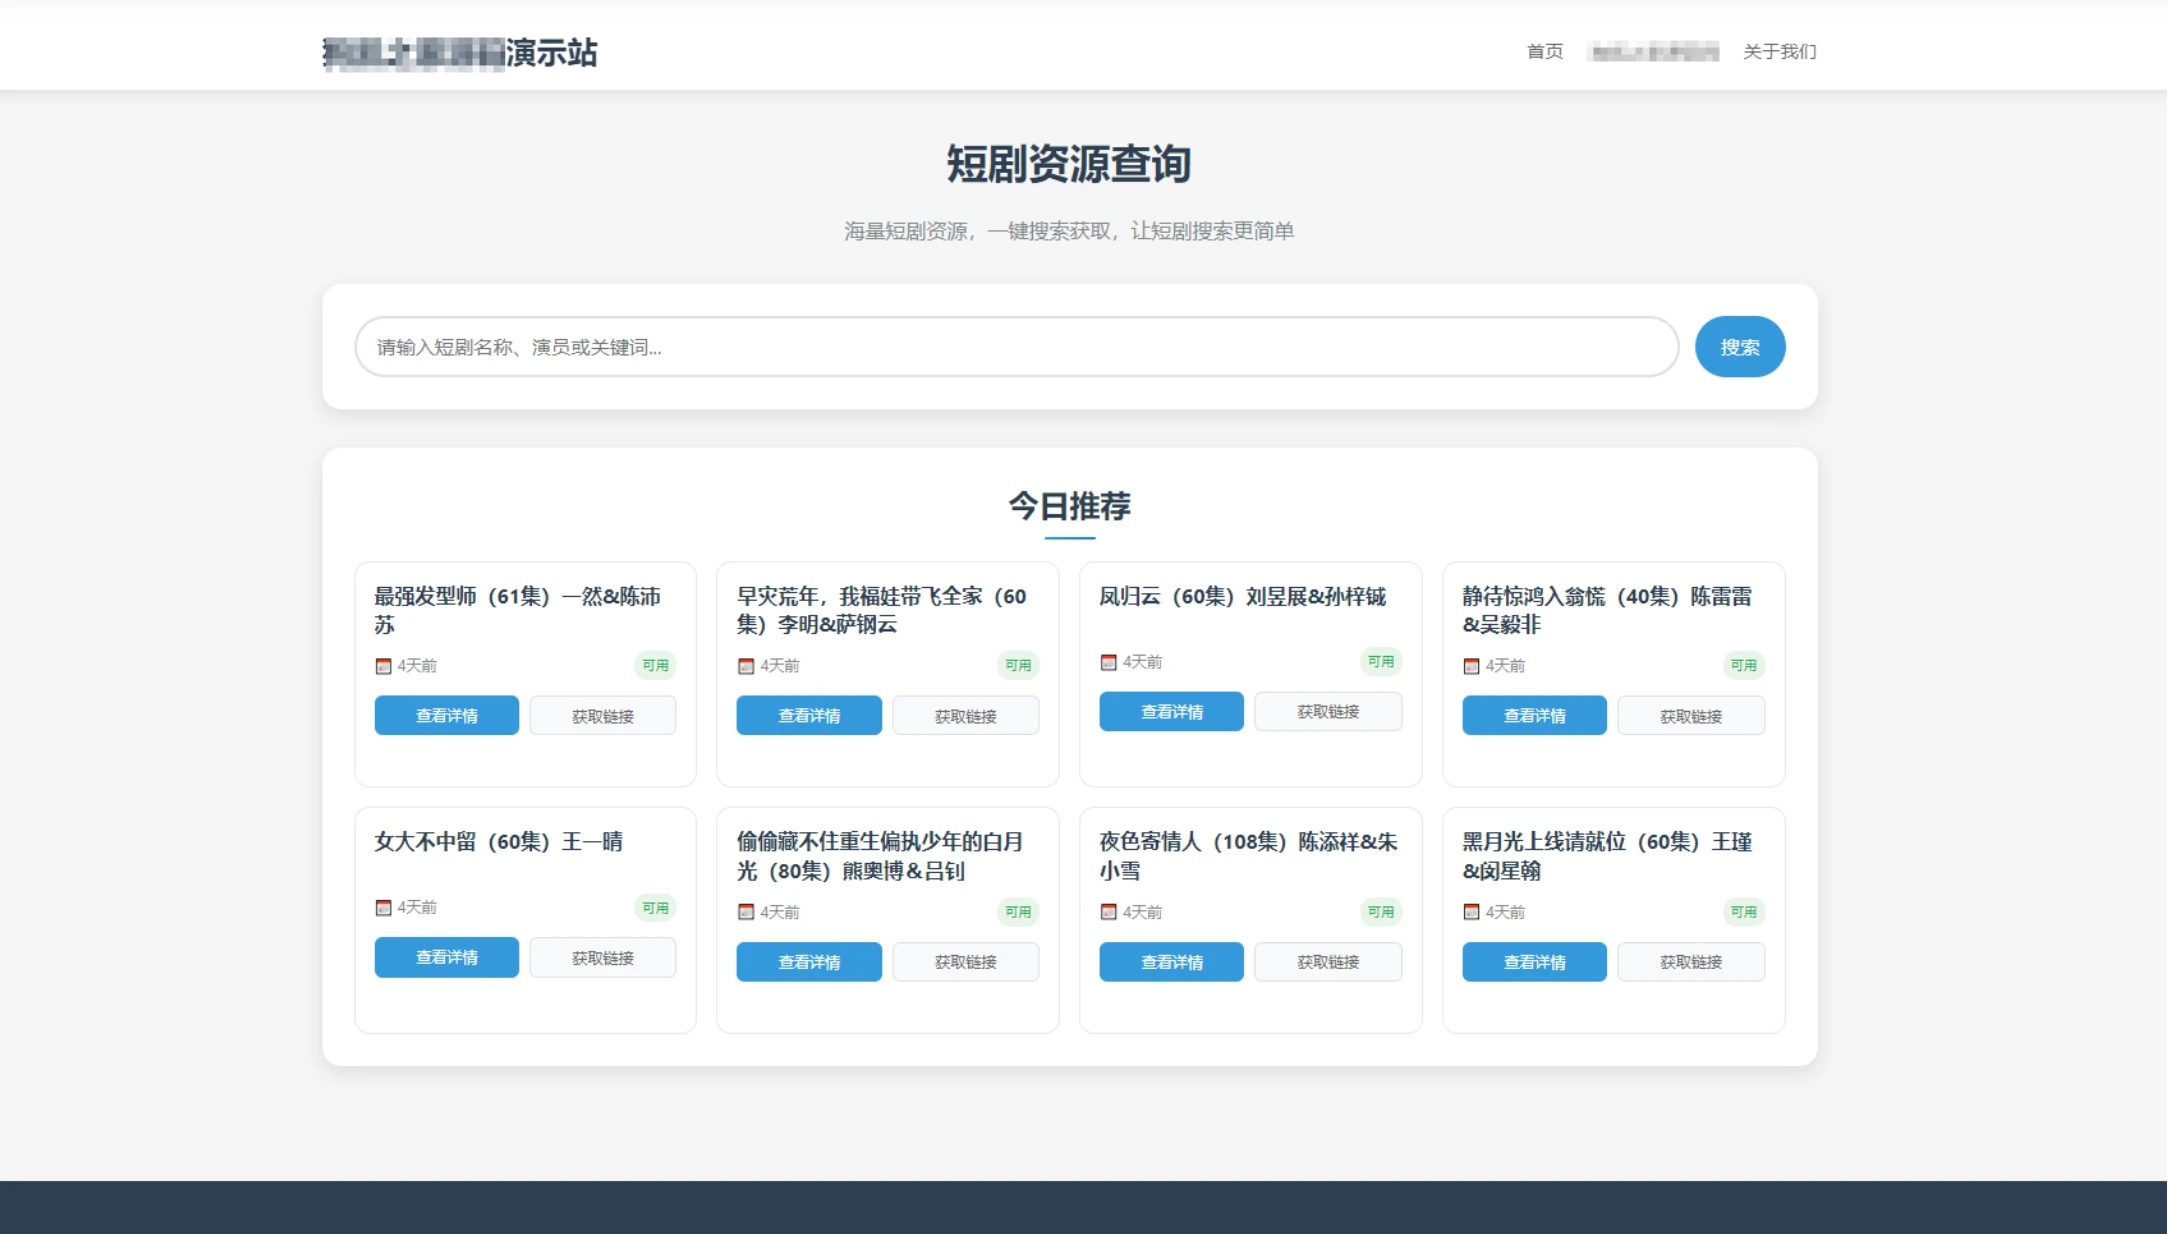Click the title 偷偷藏不住重生偏执少年的白月光
Viewport: 2168px width, 1234px height.
tap(880, 856)
